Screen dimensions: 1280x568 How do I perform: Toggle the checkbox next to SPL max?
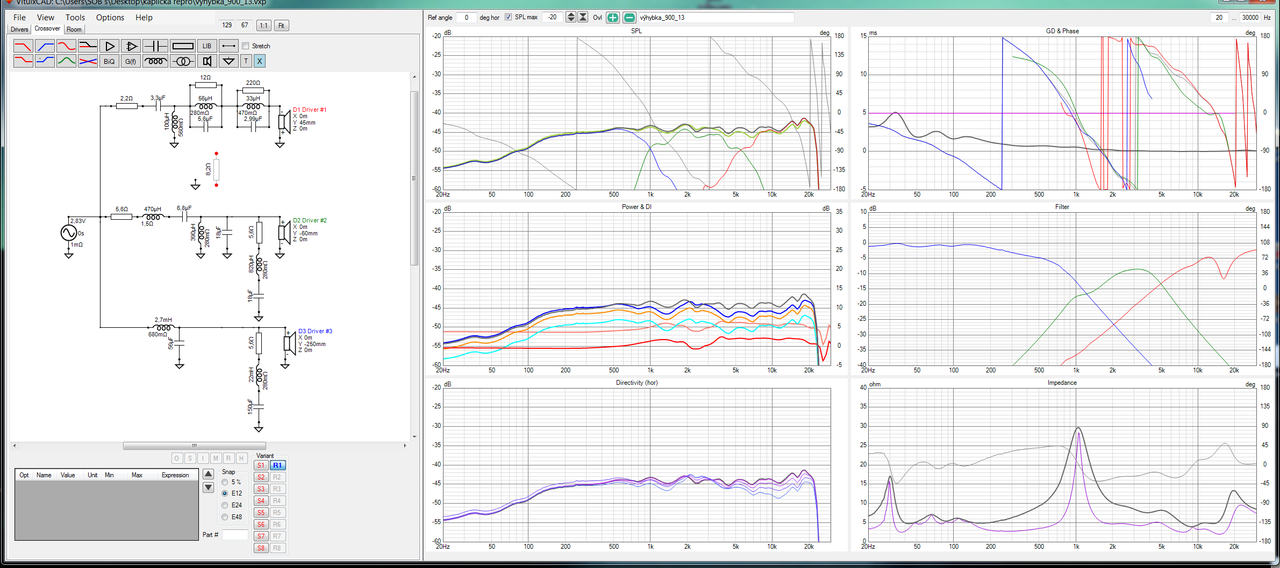point(508,17)
